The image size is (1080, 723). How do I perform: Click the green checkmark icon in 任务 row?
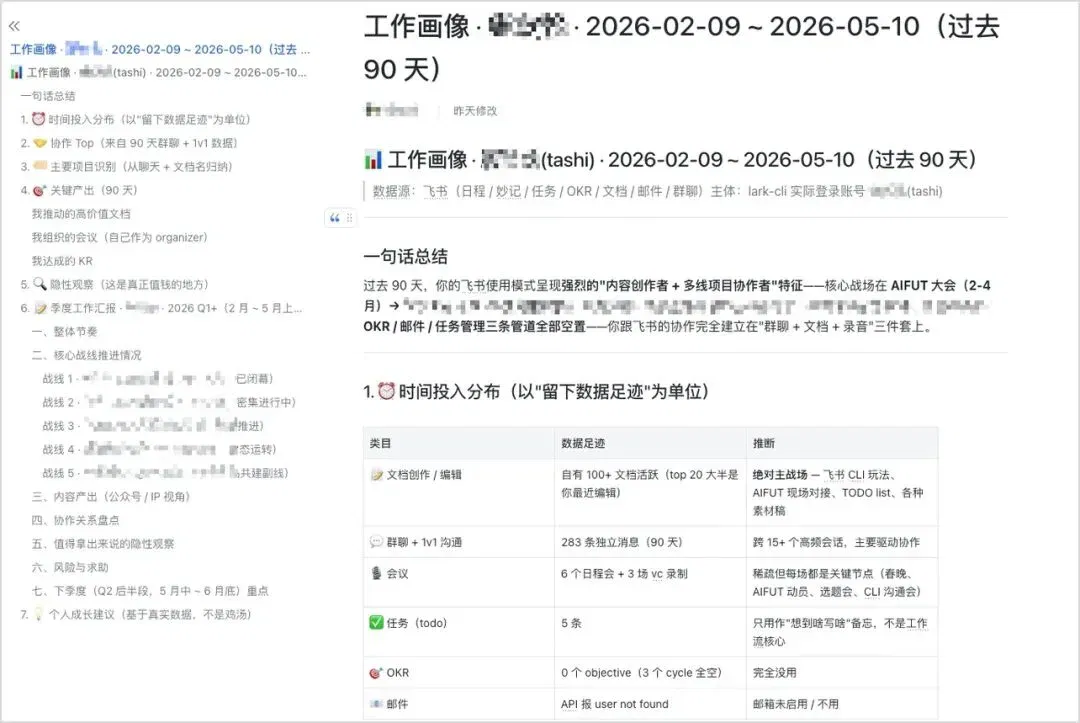tap(376, 622)
